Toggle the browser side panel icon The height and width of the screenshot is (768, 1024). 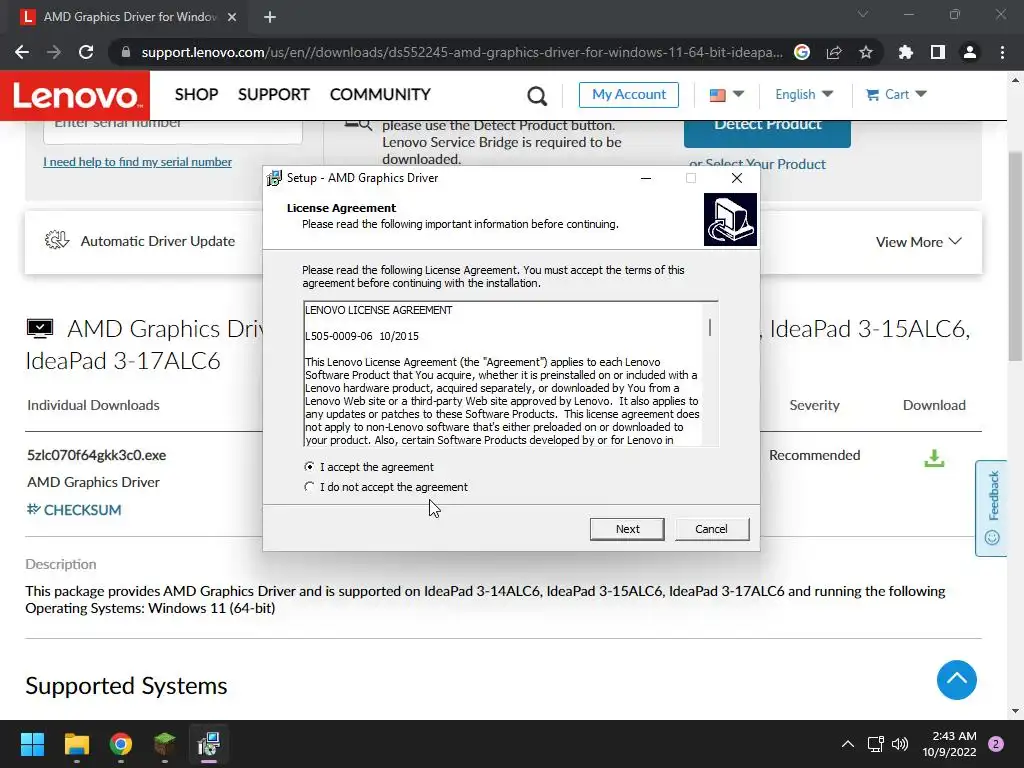pyautogui.click(x=938, y=52)
